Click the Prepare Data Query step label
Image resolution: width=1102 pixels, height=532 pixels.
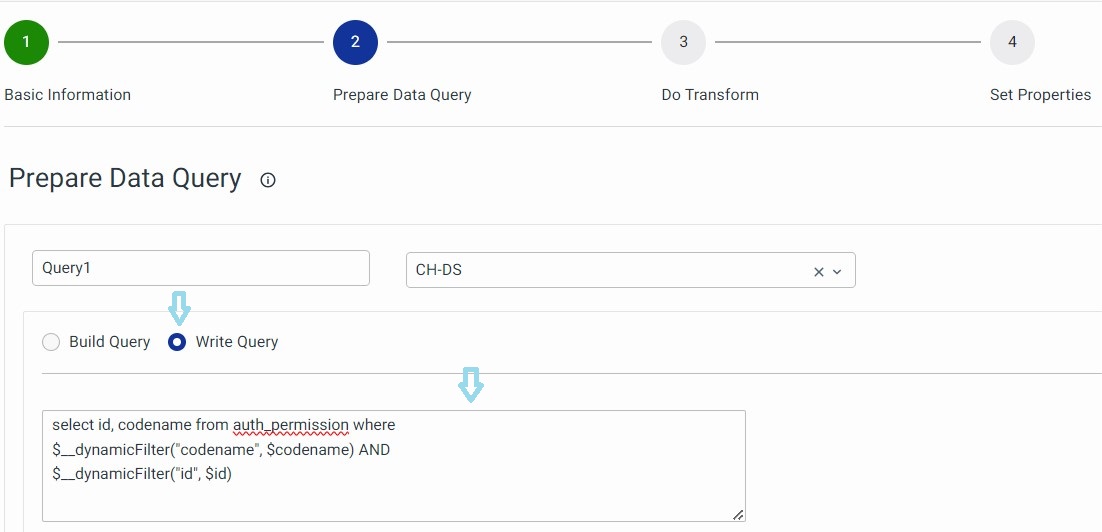pos(402,95)
